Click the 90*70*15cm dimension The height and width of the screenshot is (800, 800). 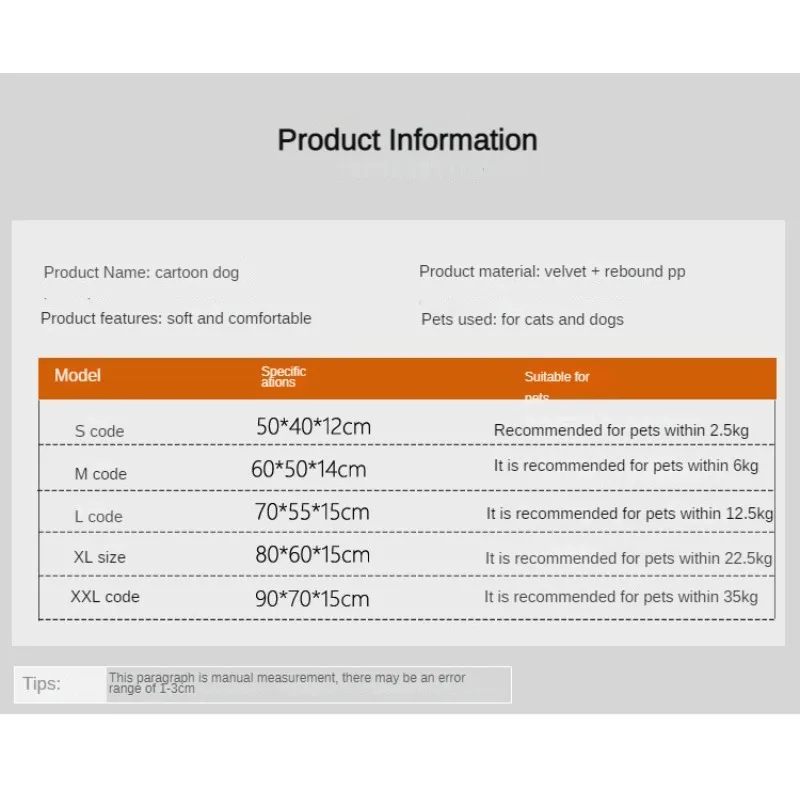coord(312,599)
